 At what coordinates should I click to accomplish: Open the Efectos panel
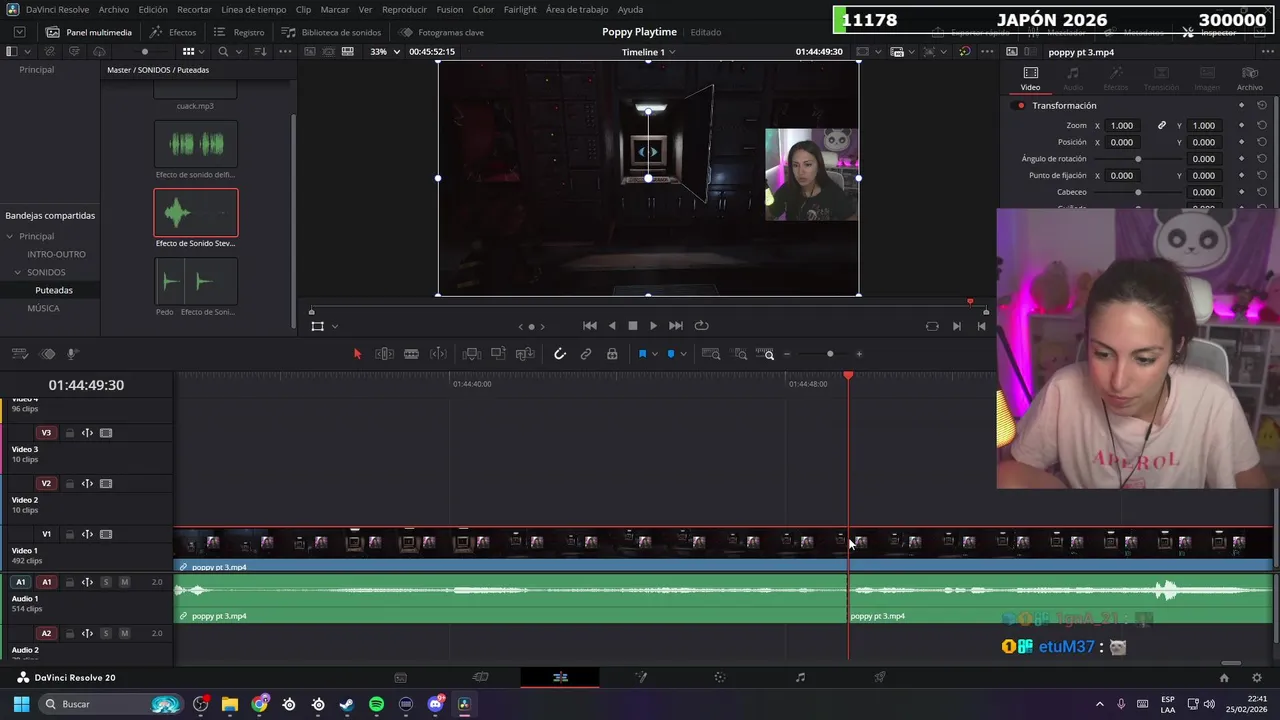coord(173,32)
